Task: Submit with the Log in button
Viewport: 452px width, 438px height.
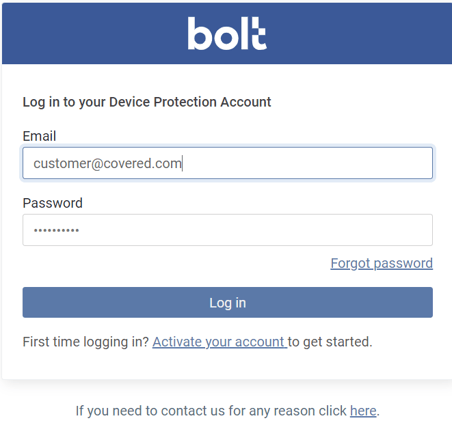Action: pos(228,302)
